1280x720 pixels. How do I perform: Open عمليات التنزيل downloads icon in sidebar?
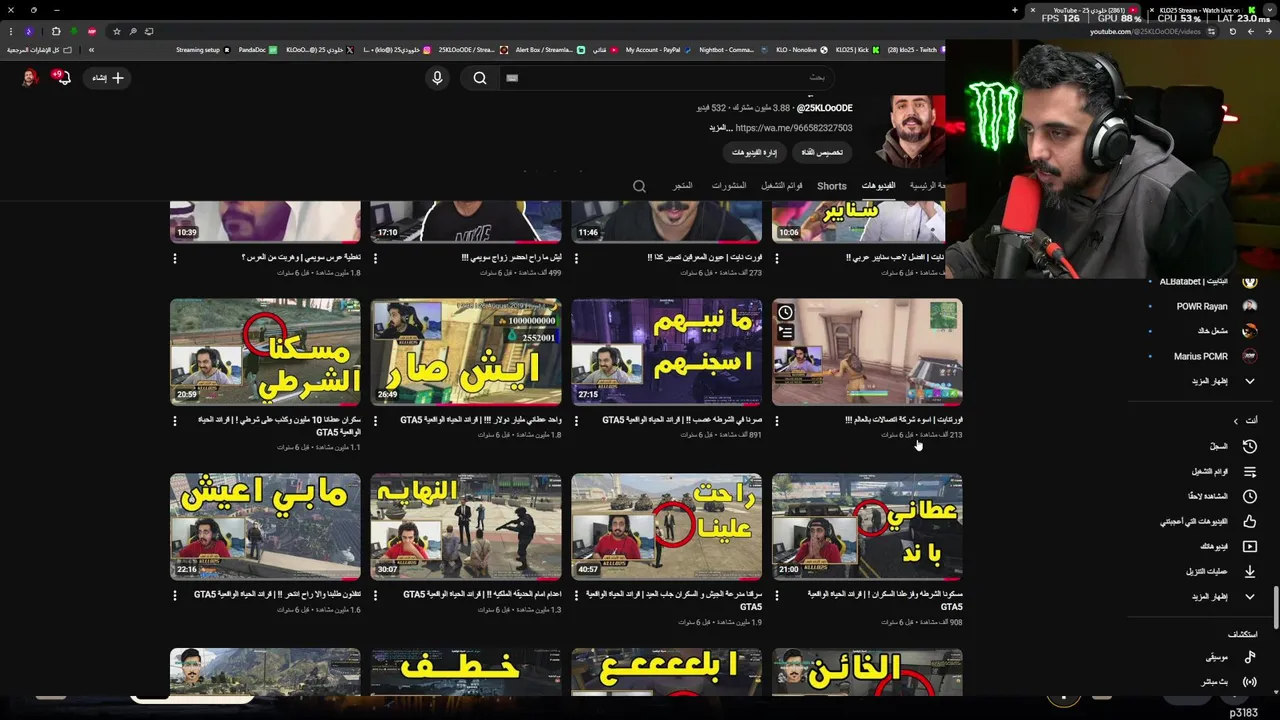point(1249,571)
